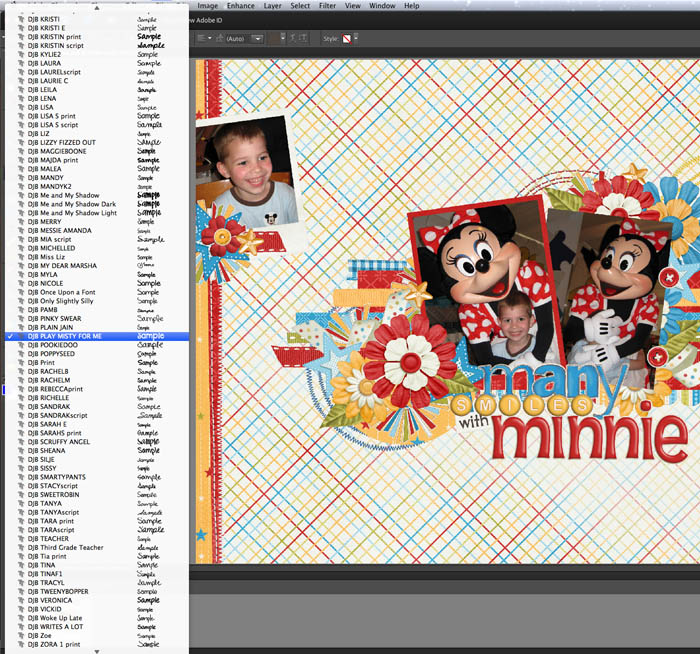Open the text color dropdown arrow

click(283, 38)
